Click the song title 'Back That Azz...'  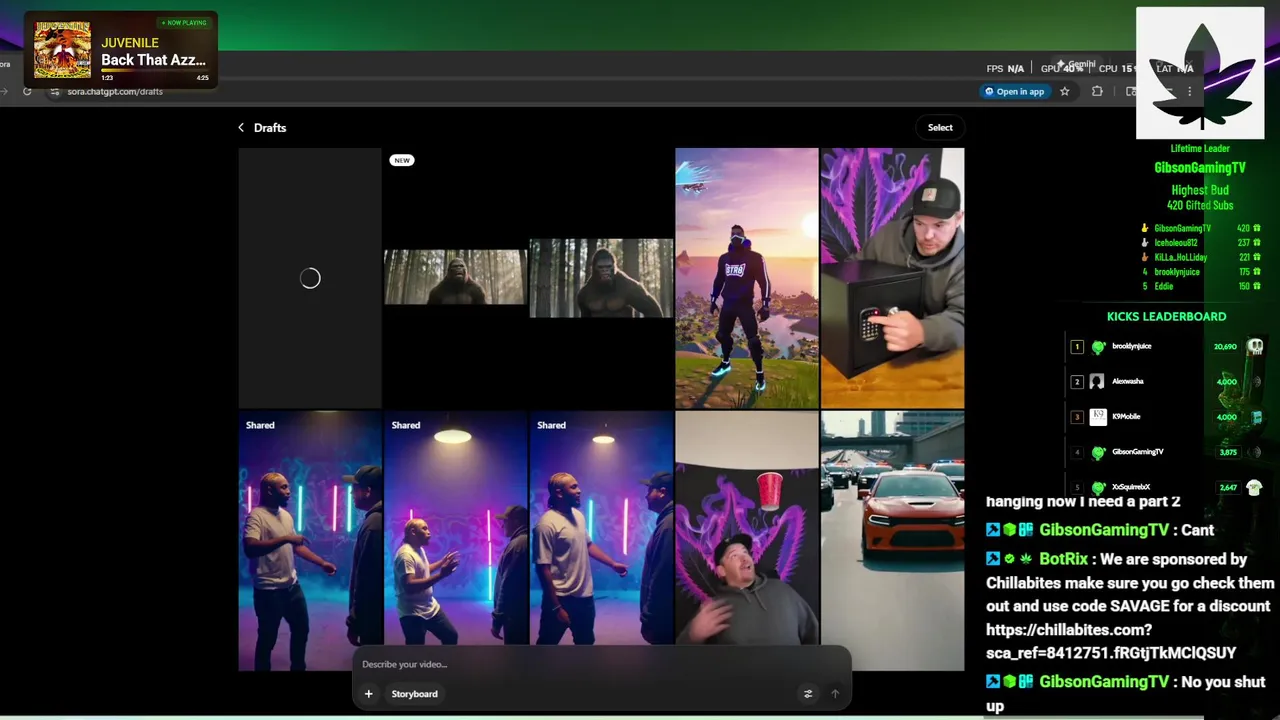tap(153, 60)
